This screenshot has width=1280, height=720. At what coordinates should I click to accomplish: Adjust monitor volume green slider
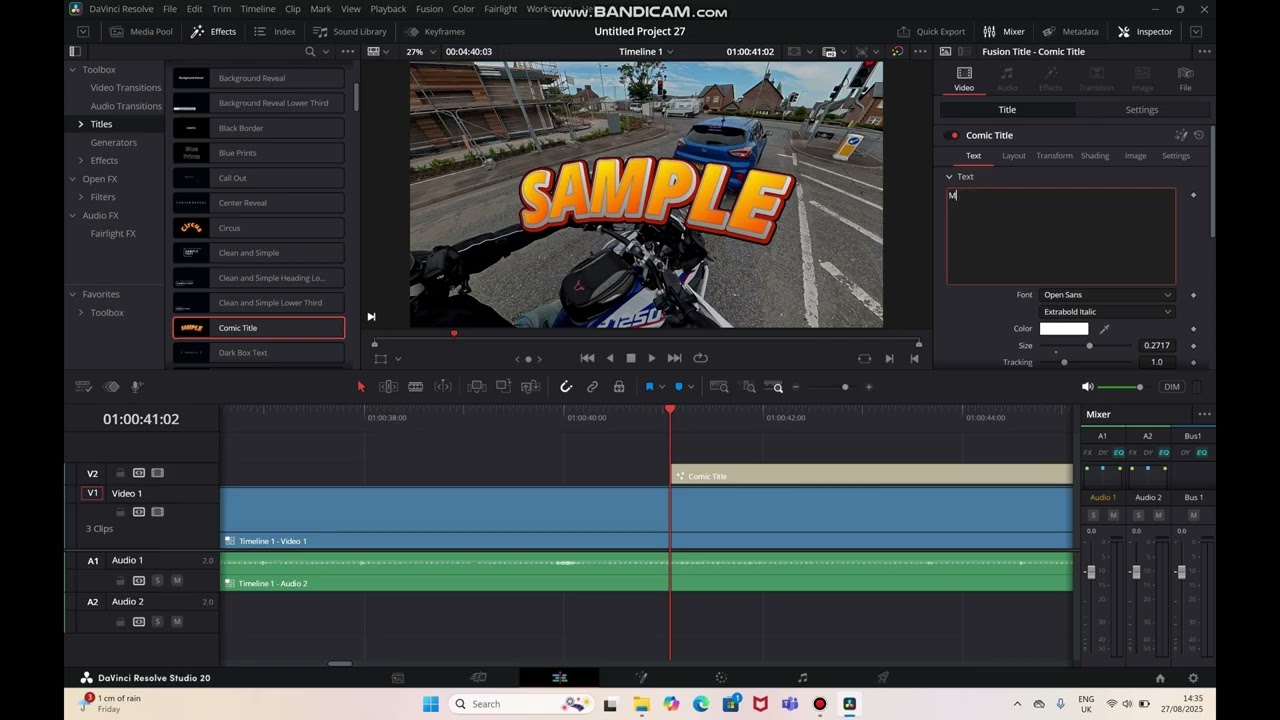[1139, 387]
